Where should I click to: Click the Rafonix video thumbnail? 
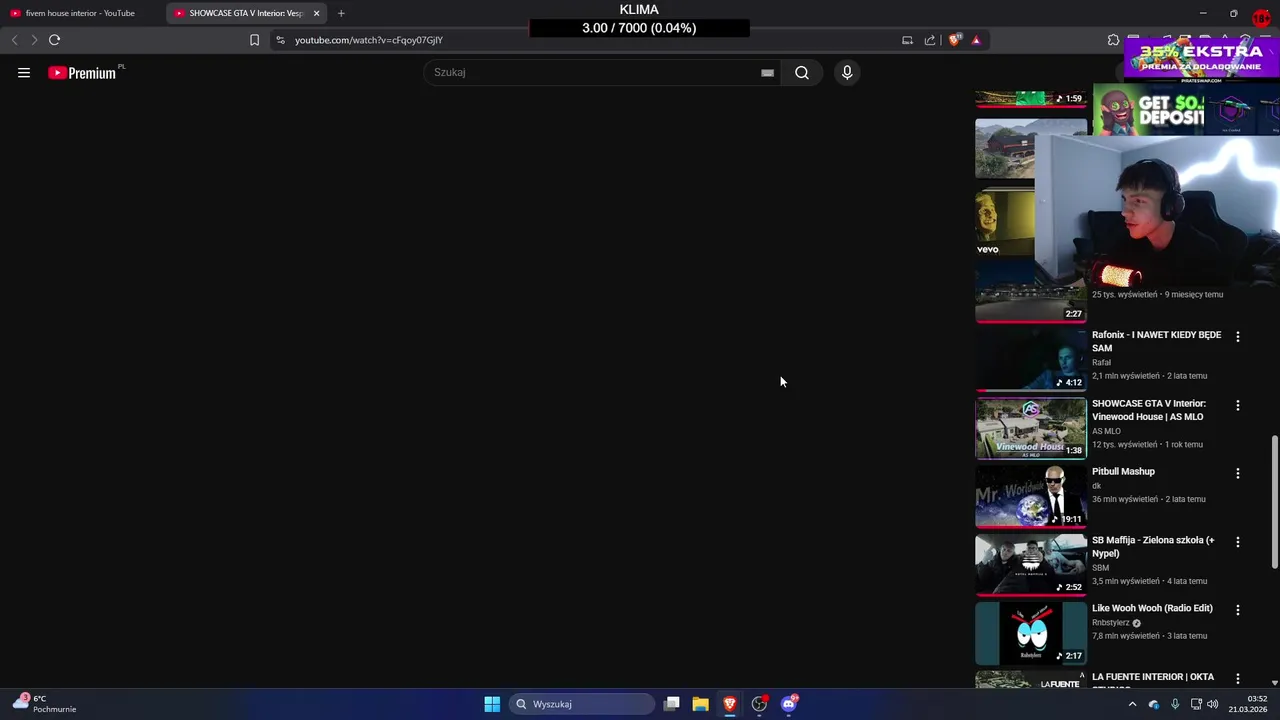click(1031, 360)
